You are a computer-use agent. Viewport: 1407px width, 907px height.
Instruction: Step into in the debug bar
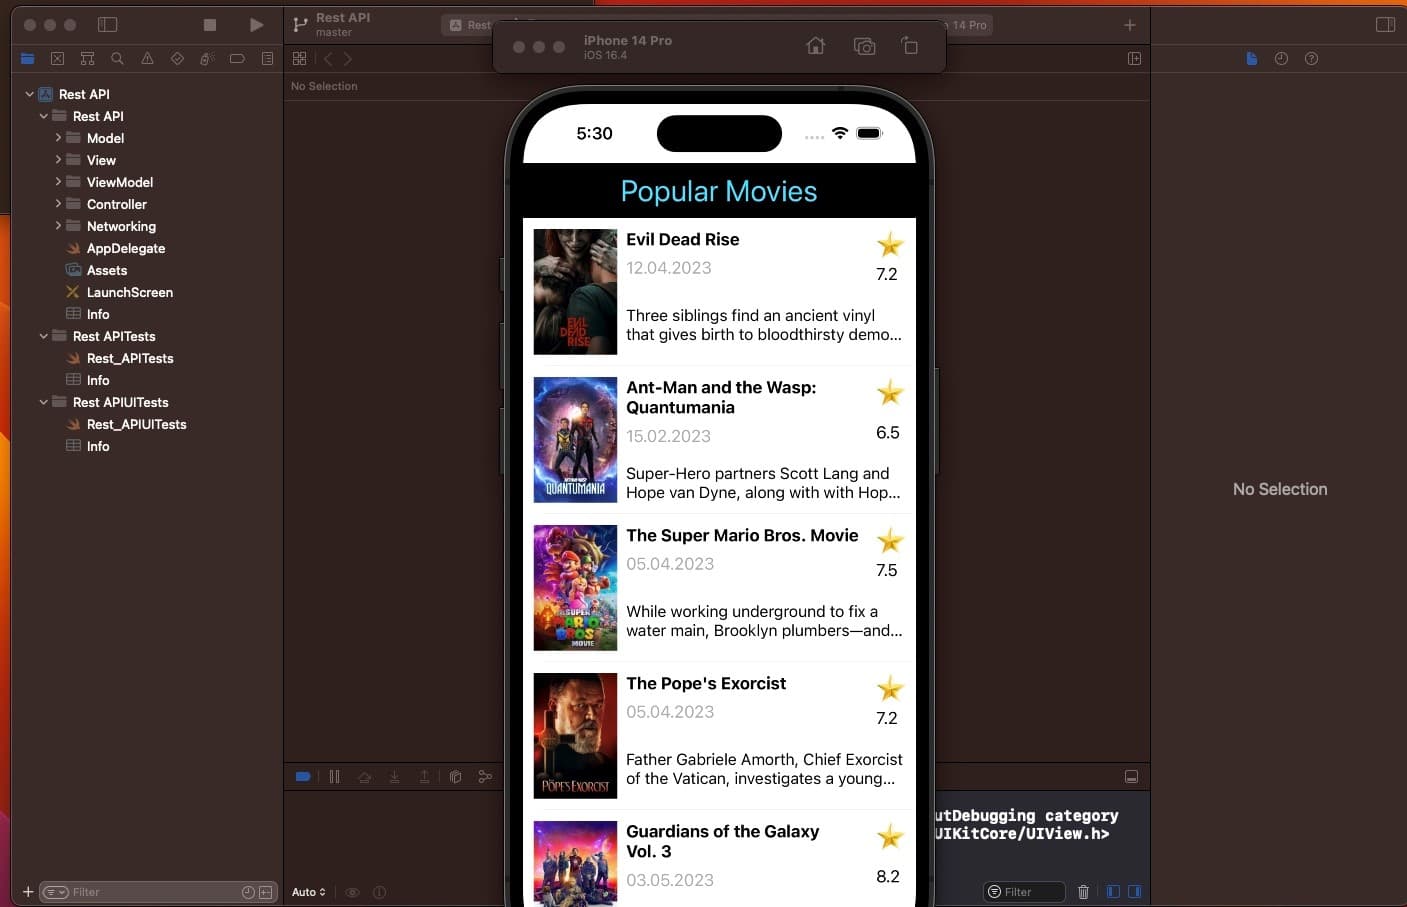click(394, 776)
